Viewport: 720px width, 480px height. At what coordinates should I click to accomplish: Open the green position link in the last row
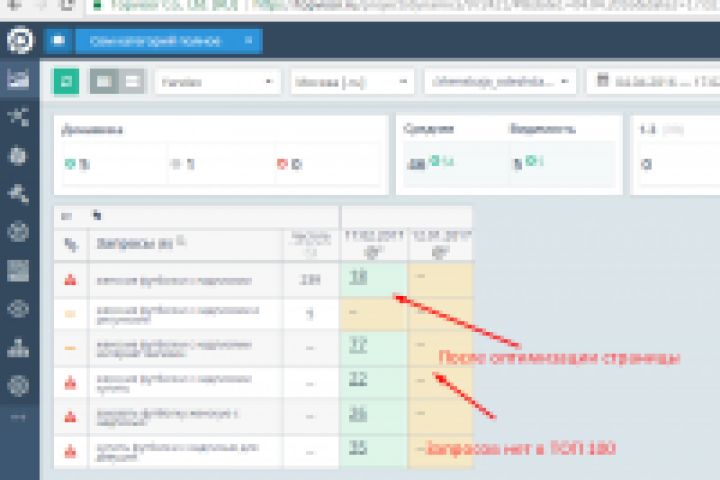358,447
